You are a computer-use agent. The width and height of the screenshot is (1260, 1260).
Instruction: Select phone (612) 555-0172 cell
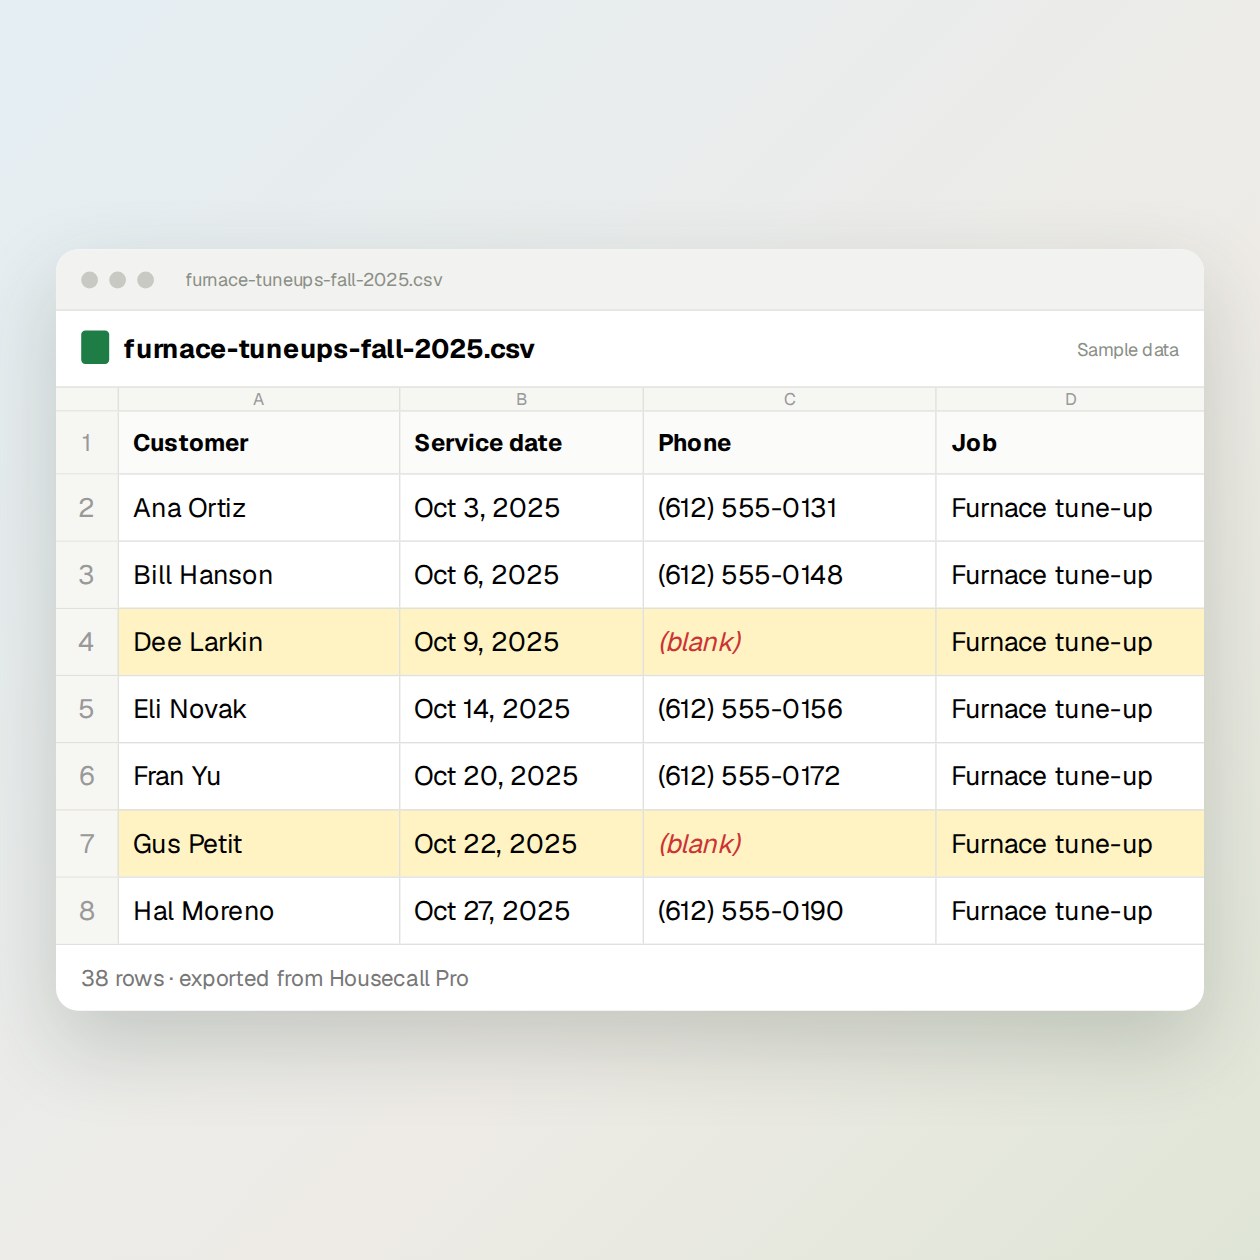tap(789, 776)
